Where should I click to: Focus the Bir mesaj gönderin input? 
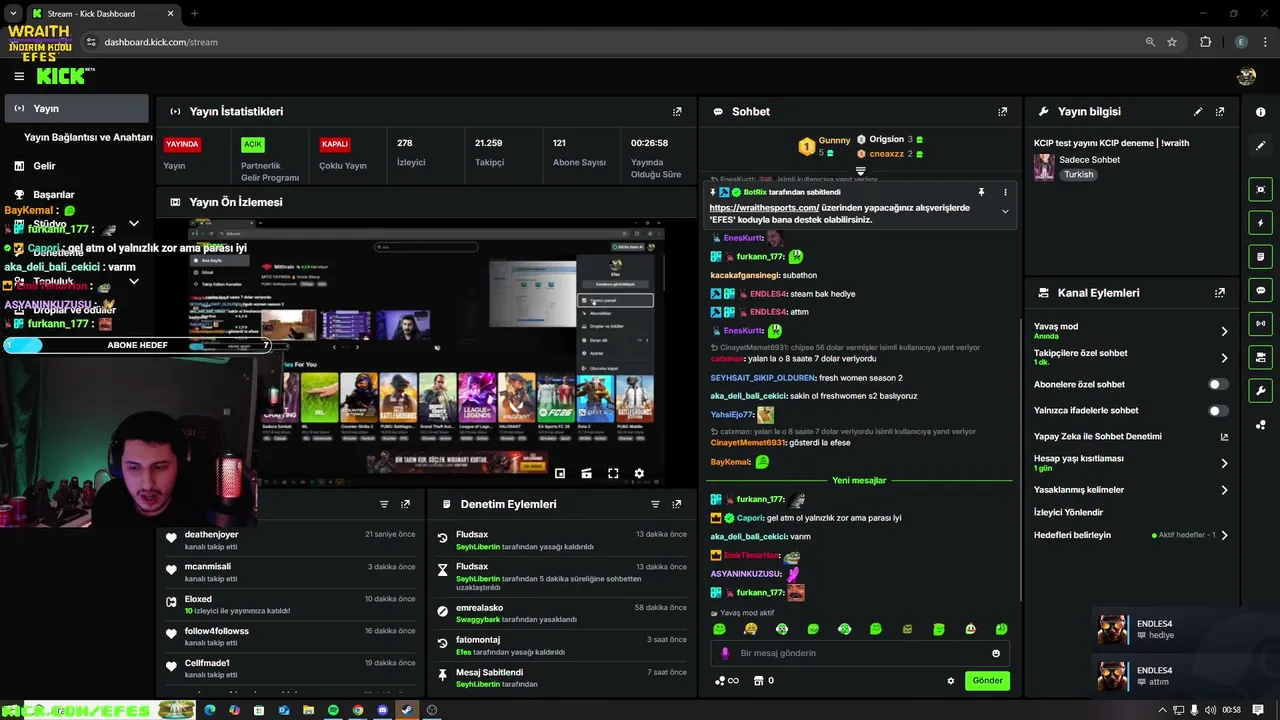[x=860, y=653]
